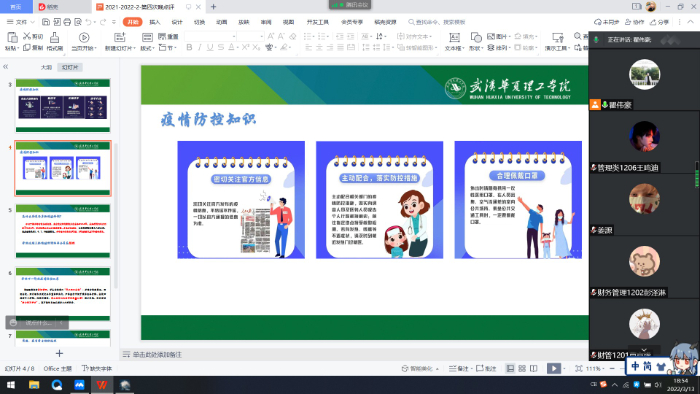The width and height of the screenshot is (700, 394).
Task: Select slide 5 thumbnail
Action: (63, 231)
